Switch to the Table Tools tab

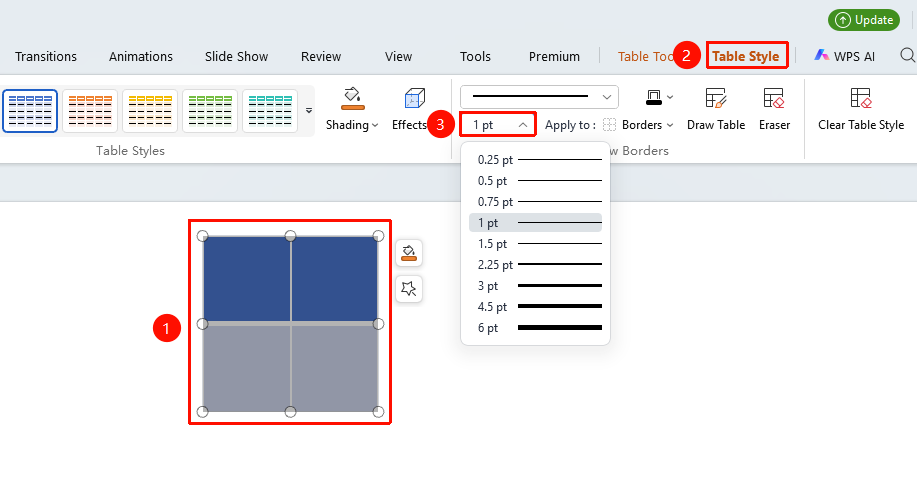646,57
